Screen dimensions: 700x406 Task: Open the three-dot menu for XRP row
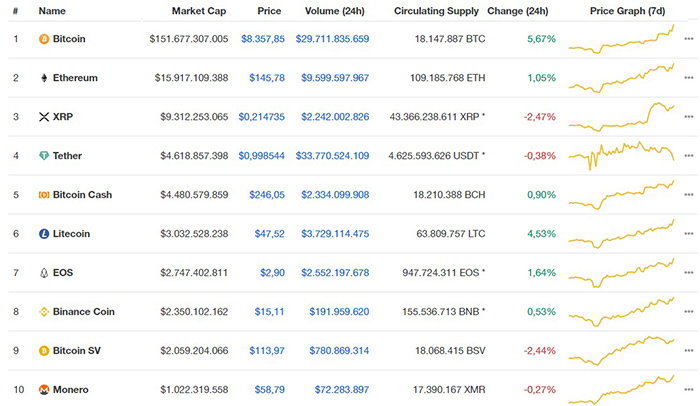click(688, 117)
